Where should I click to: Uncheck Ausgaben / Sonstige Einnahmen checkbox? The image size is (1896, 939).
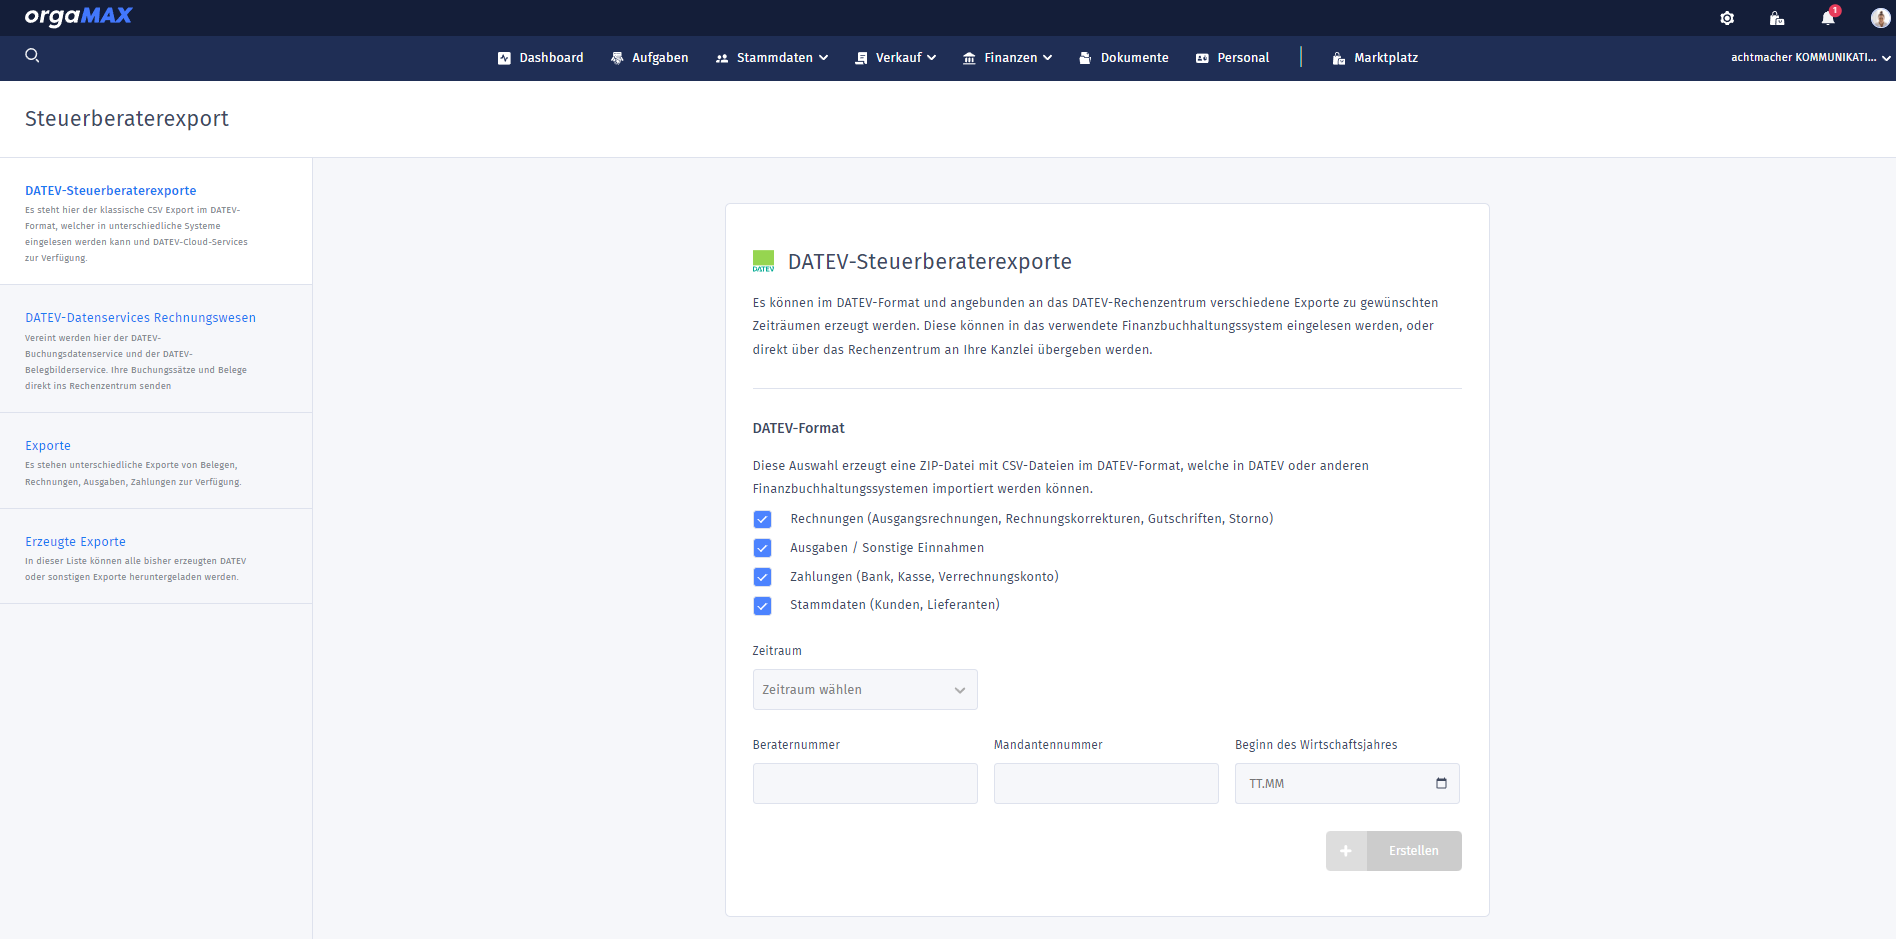(763, 548)
